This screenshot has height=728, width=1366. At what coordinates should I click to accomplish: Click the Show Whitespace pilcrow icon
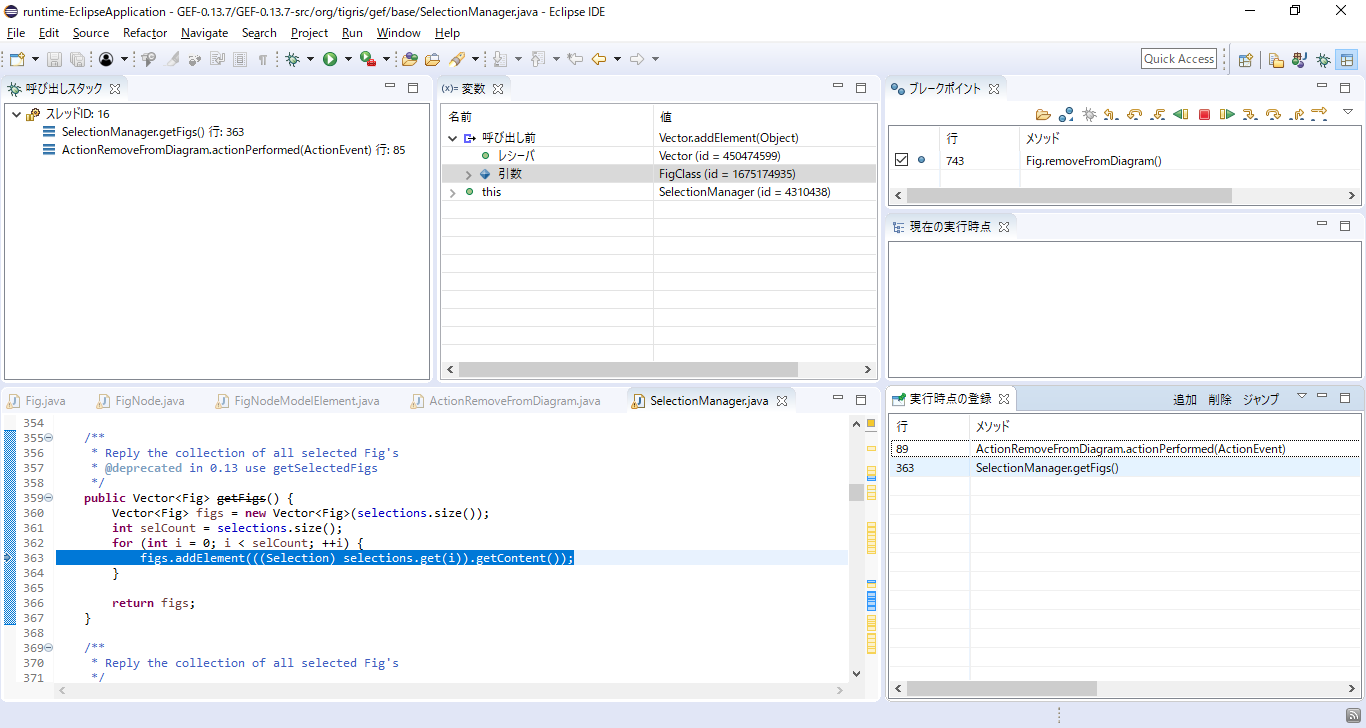tap(262, 59)
